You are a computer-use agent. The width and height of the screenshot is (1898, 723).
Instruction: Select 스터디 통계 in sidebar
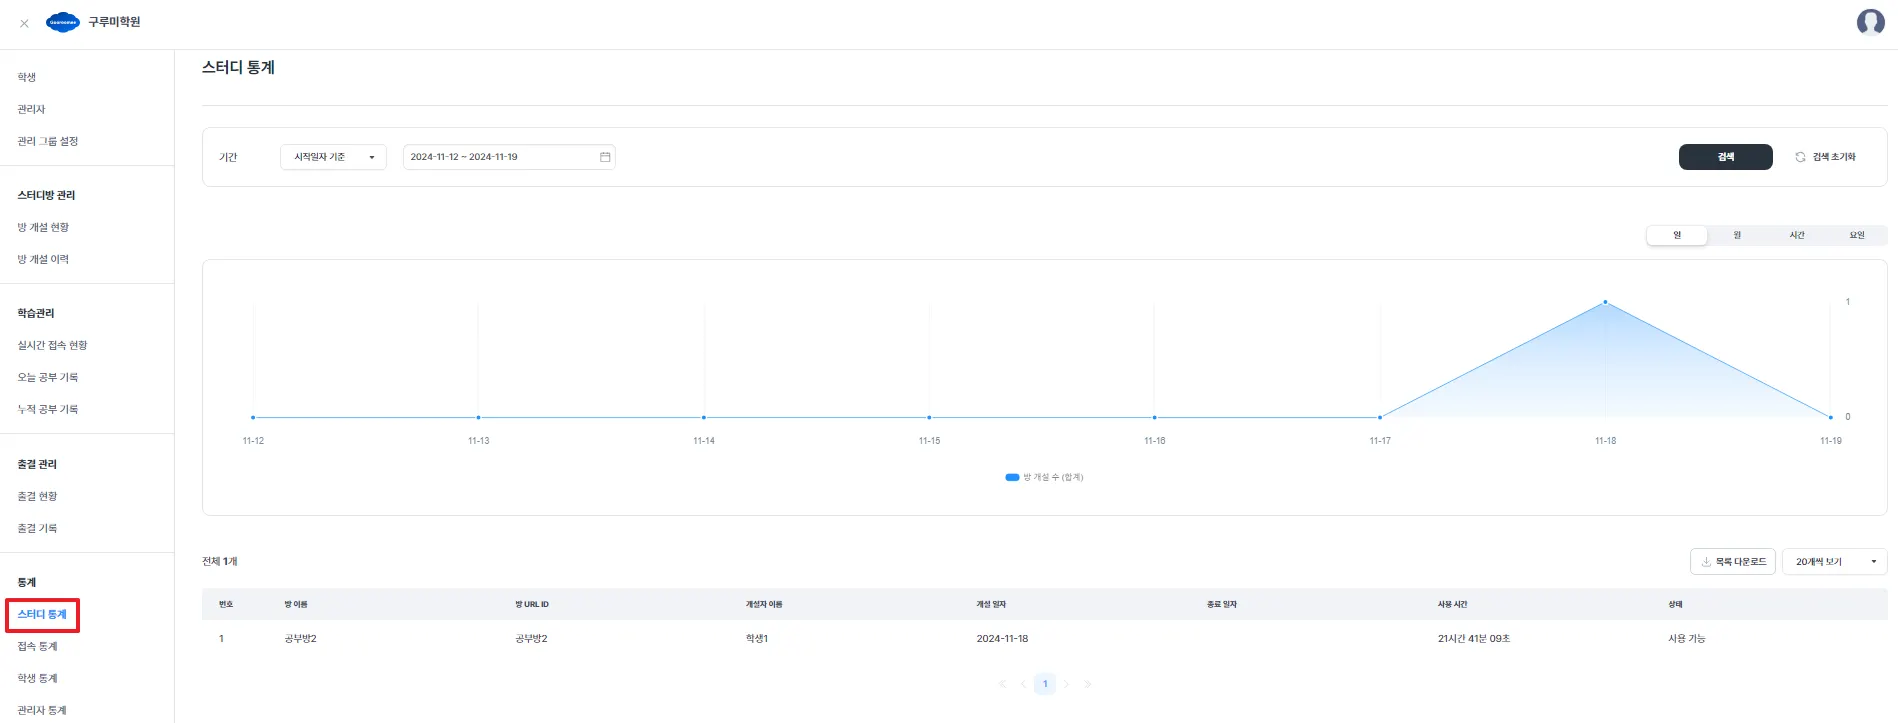pos(42,614)
